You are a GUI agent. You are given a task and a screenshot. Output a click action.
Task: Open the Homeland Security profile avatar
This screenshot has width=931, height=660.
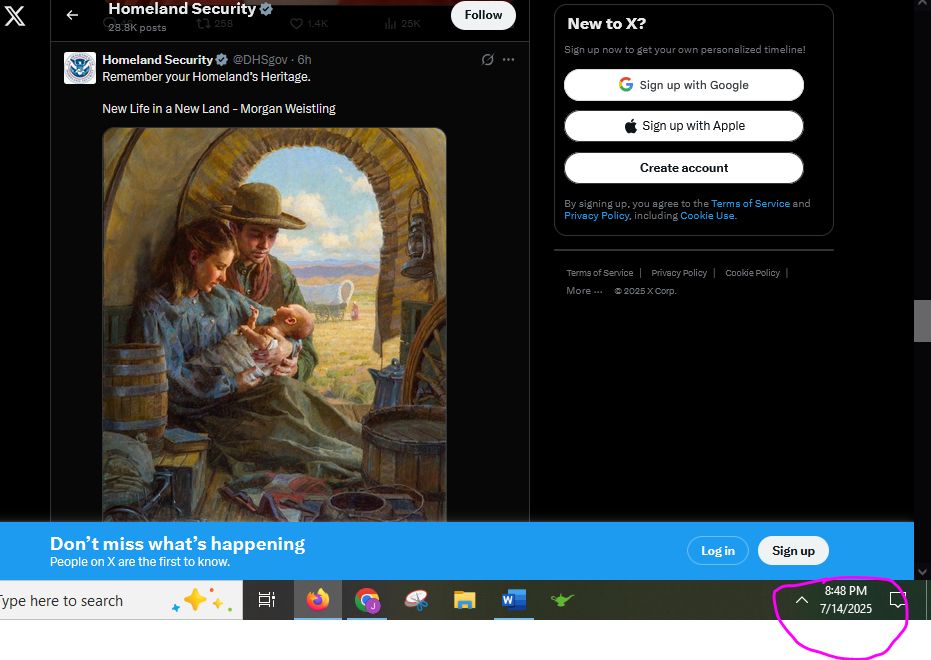tap(80, 68)
